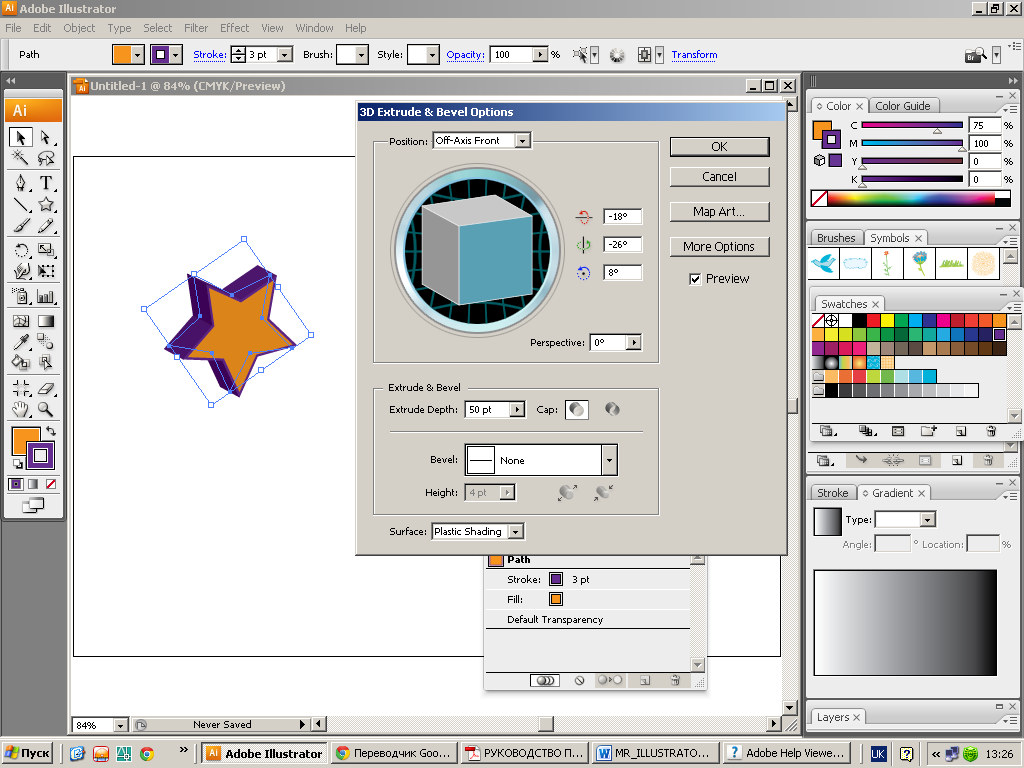Swap fill and stroke arrows

click(x=51, y=431)
